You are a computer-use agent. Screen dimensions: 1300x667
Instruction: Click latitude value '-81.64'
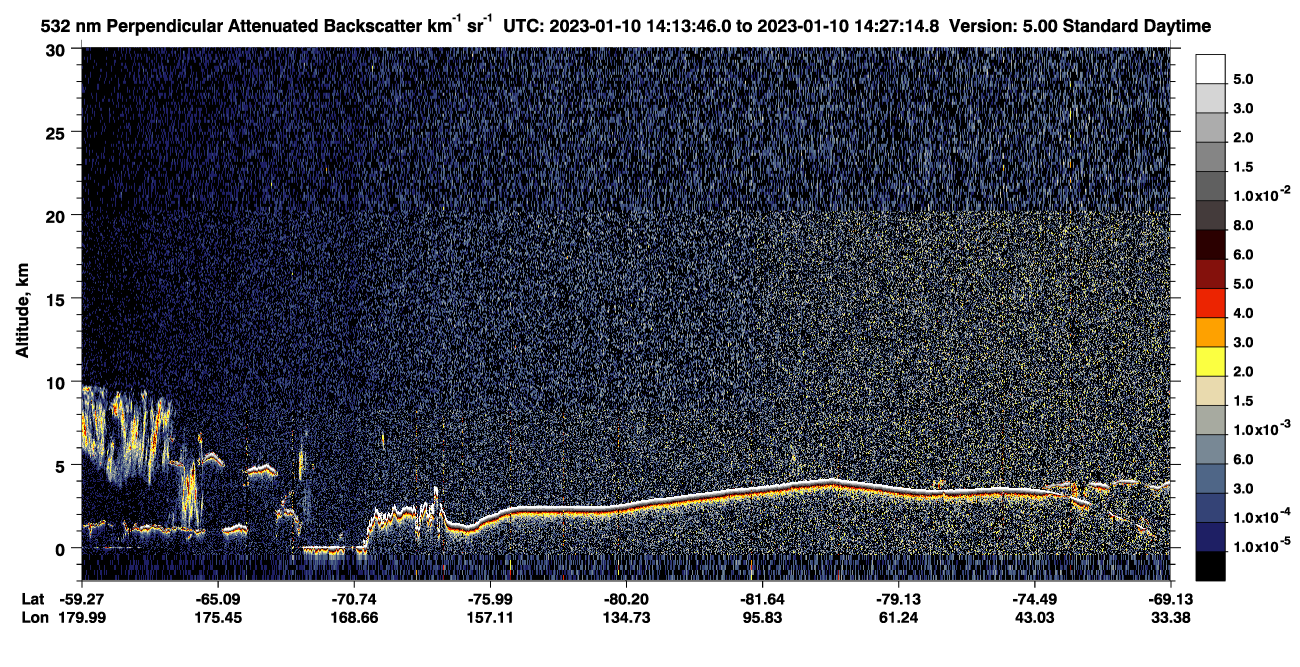762,600
